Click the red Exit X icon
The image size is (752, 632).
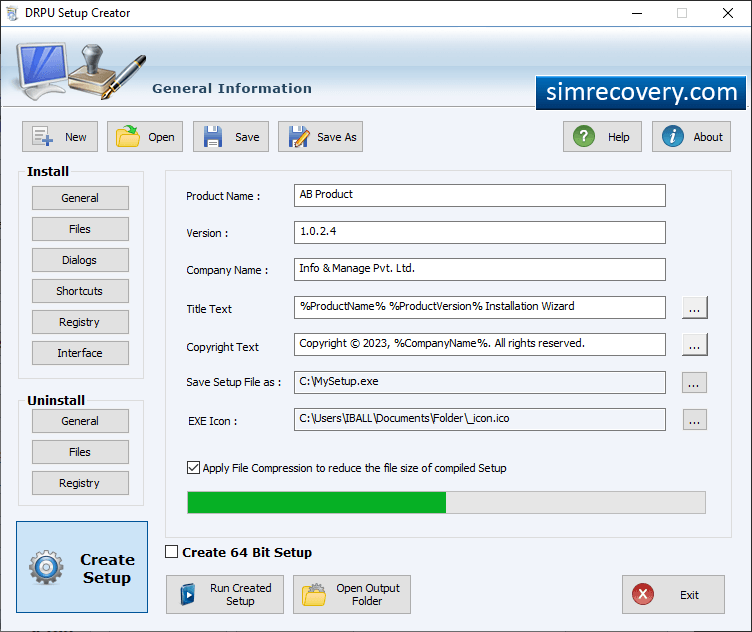[x=643, y=595]
